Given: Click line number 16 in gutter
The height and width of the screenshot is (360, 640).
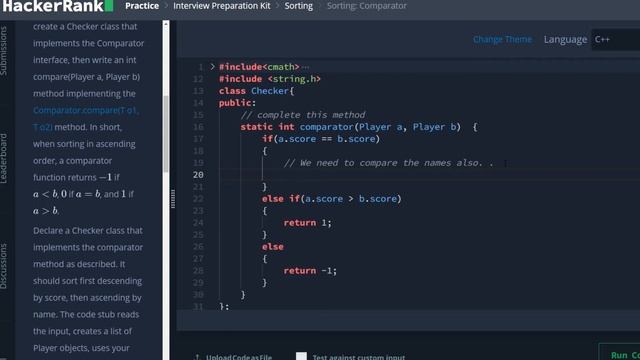Looking at the screenshot, I should point(198,127).
